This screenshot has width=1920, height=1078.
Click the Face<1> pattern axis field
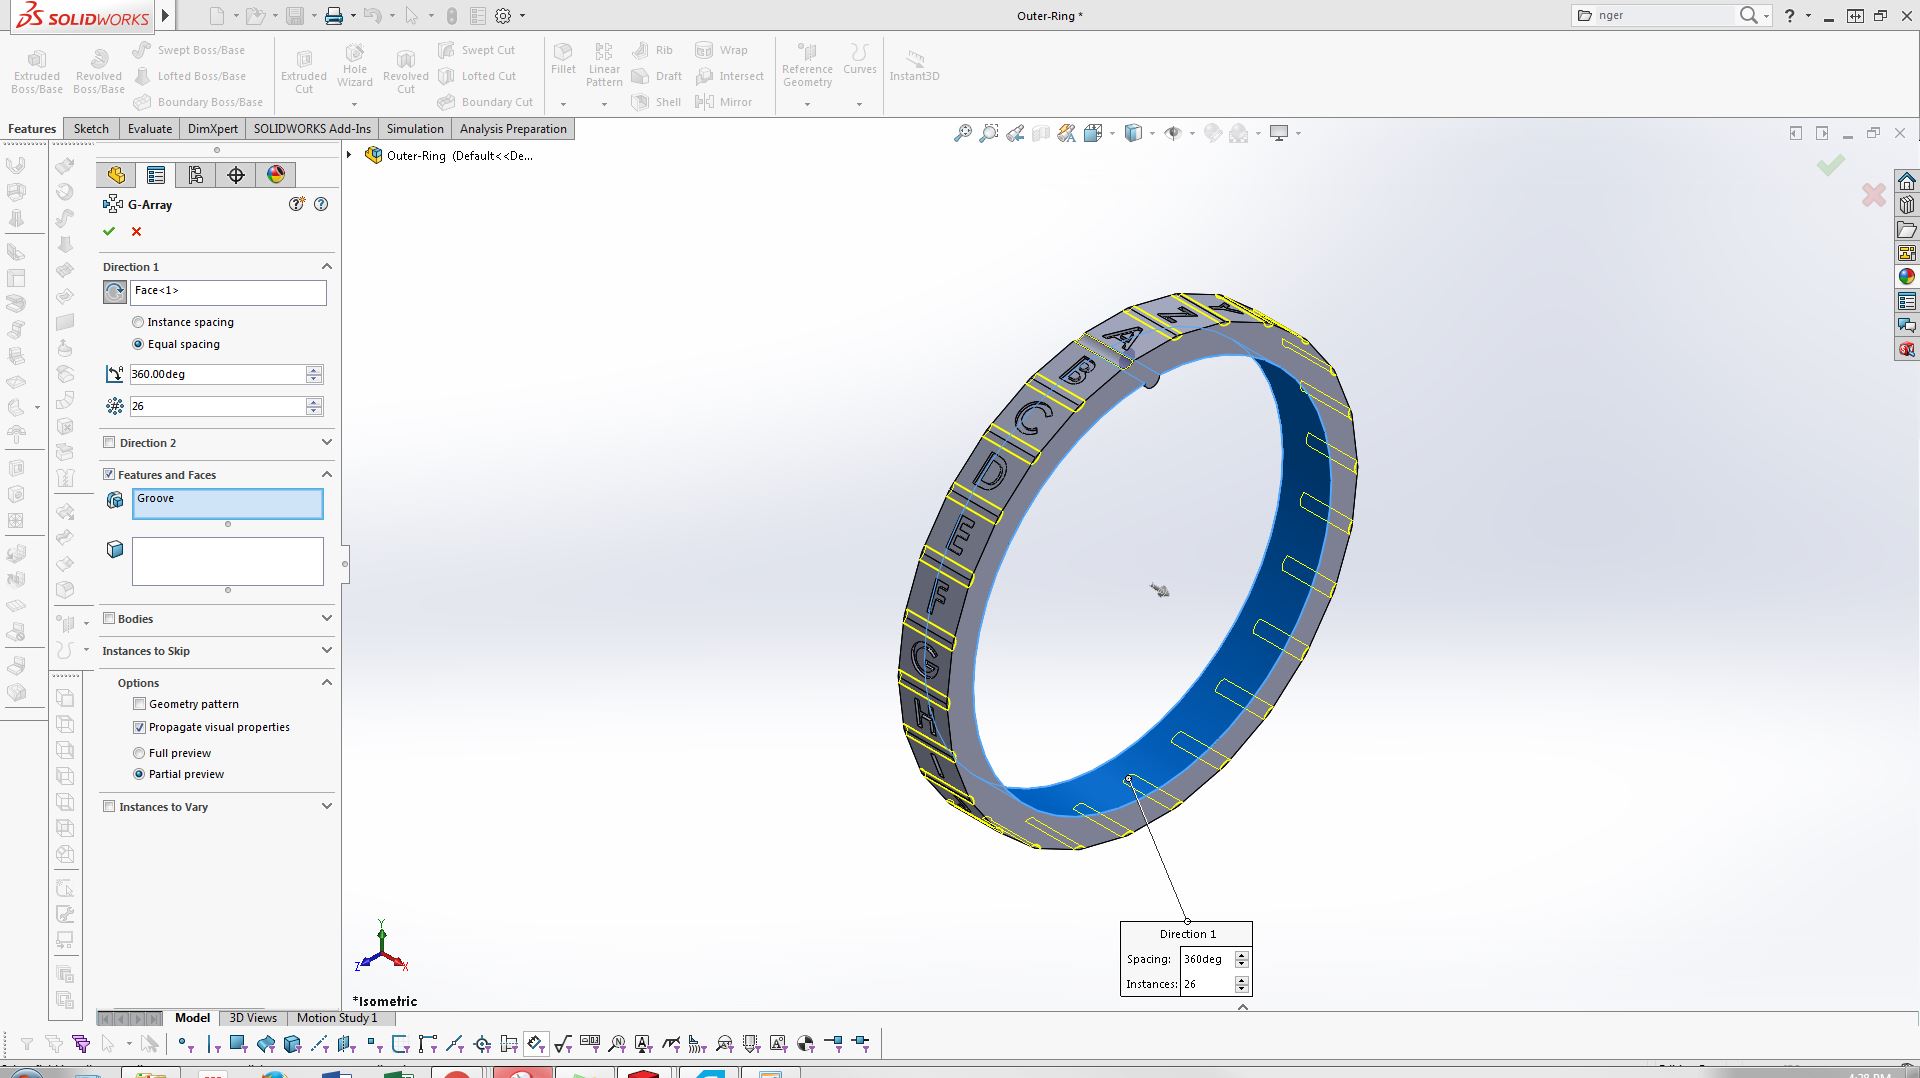[x=228, y=292]
